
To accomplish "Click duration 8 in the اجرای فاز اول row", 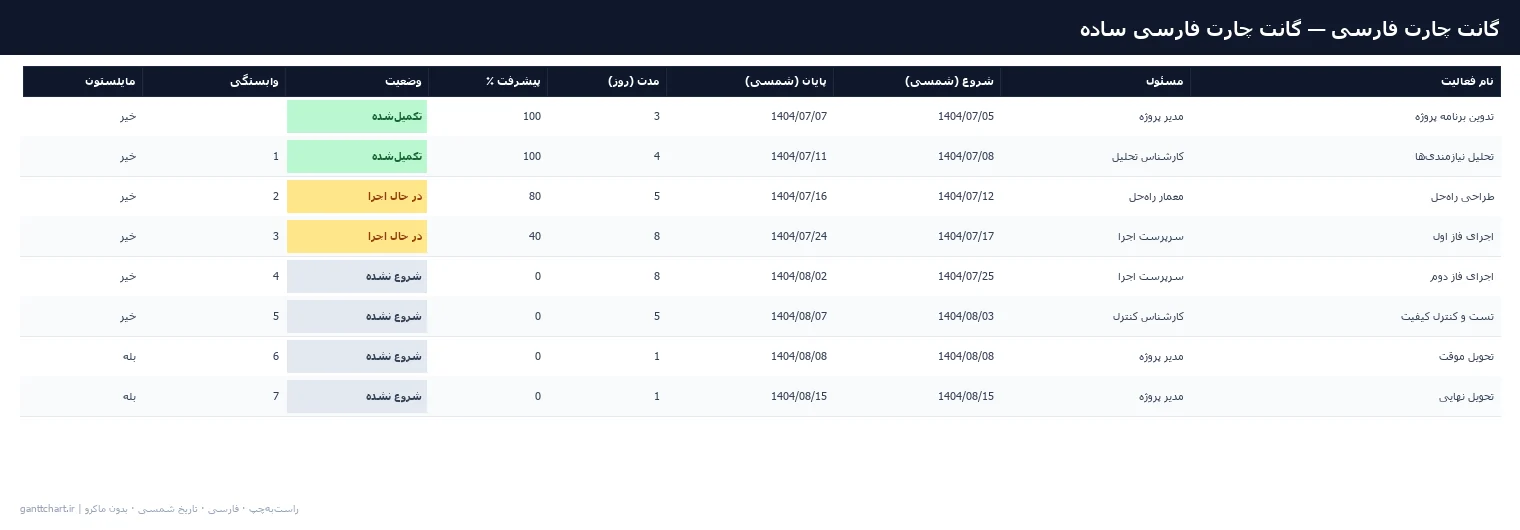I will pos(657,237).
